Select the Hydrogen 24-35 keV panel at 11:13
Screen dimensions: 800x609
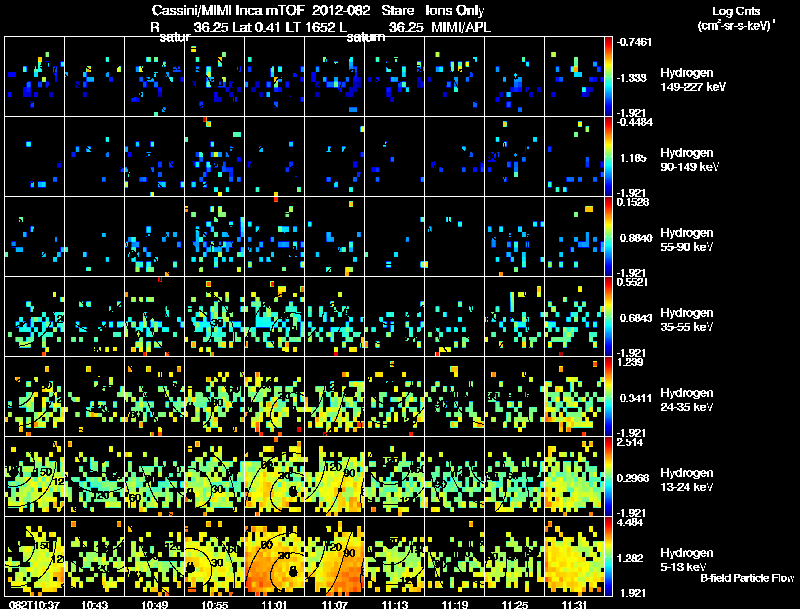click(x=394, y=396)
